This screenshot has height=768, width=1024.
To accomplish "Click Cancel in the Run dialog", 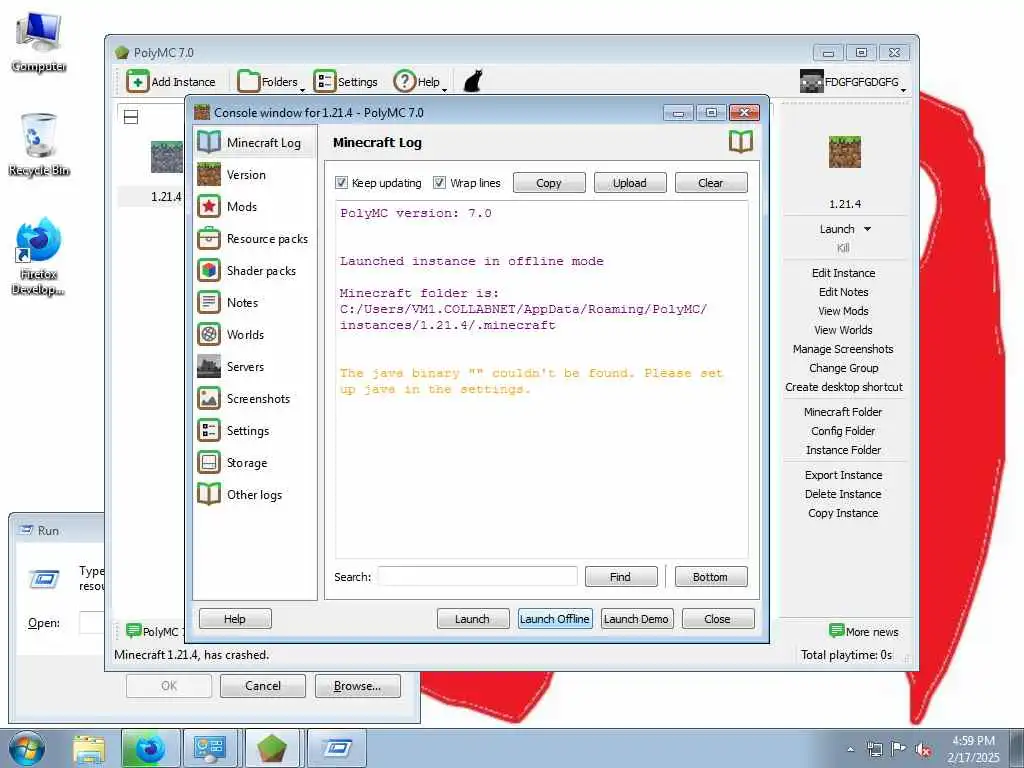I will 263,686.
